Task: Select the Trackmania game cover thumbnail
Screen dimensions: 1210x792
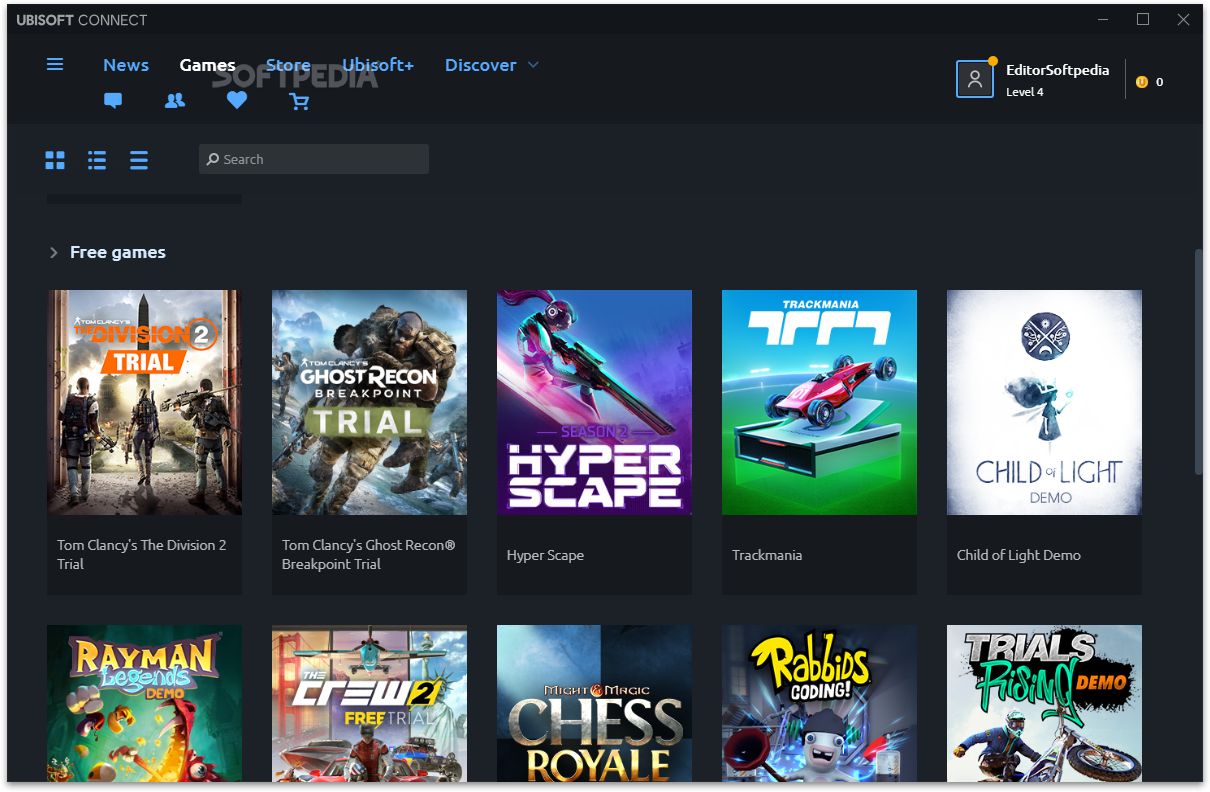Action: point(819,402)
